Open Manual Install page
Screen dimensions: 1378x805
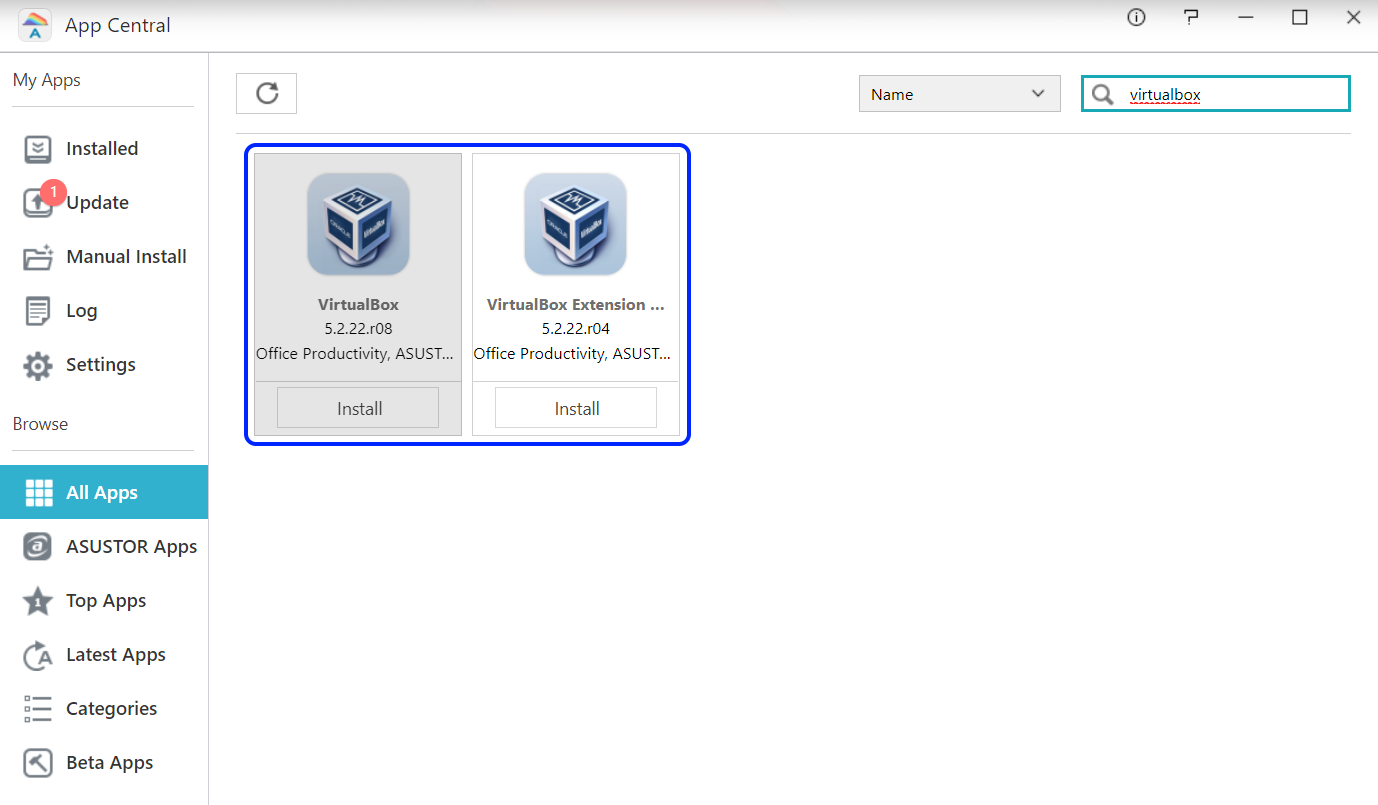click(x=104, y=257)
